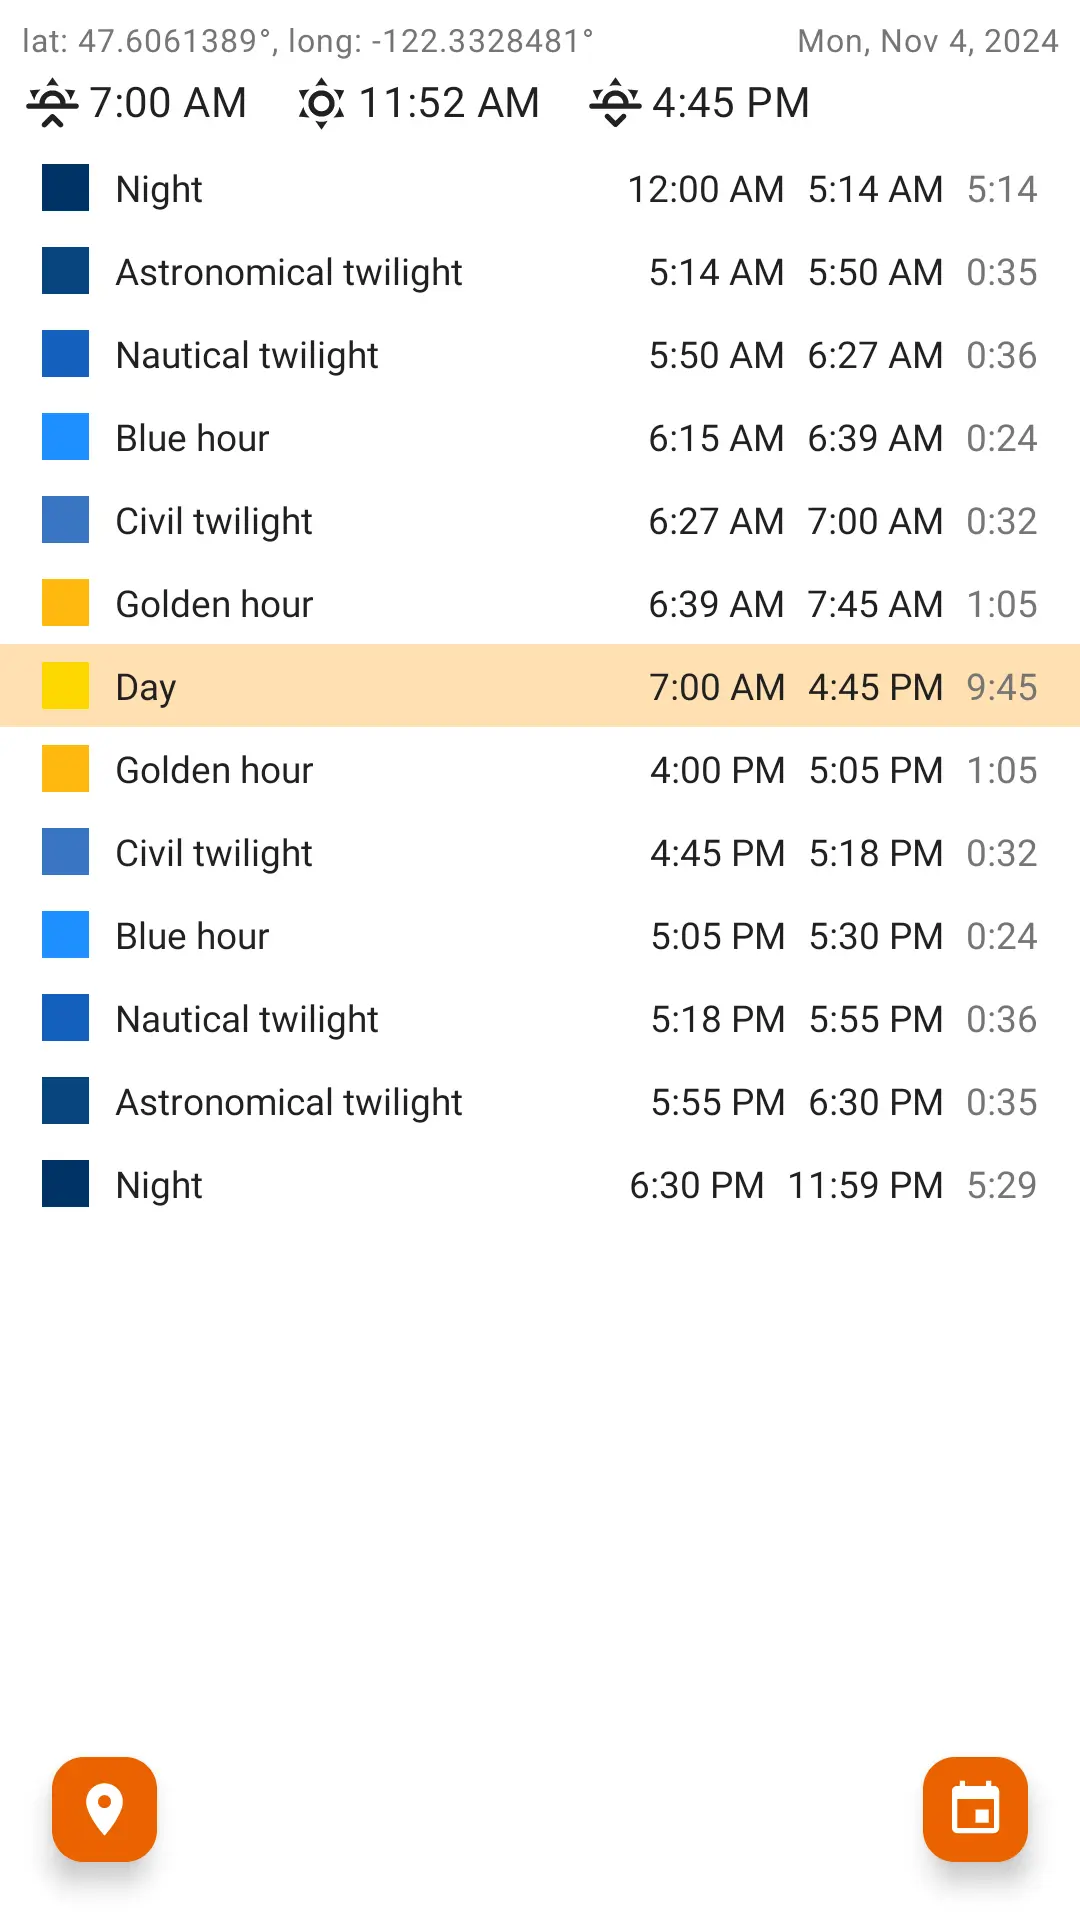Select the Night row ending 11:59 PM
Image resolution: width=1080 pixels, height=1920 pixels.
click(540, 1184)
